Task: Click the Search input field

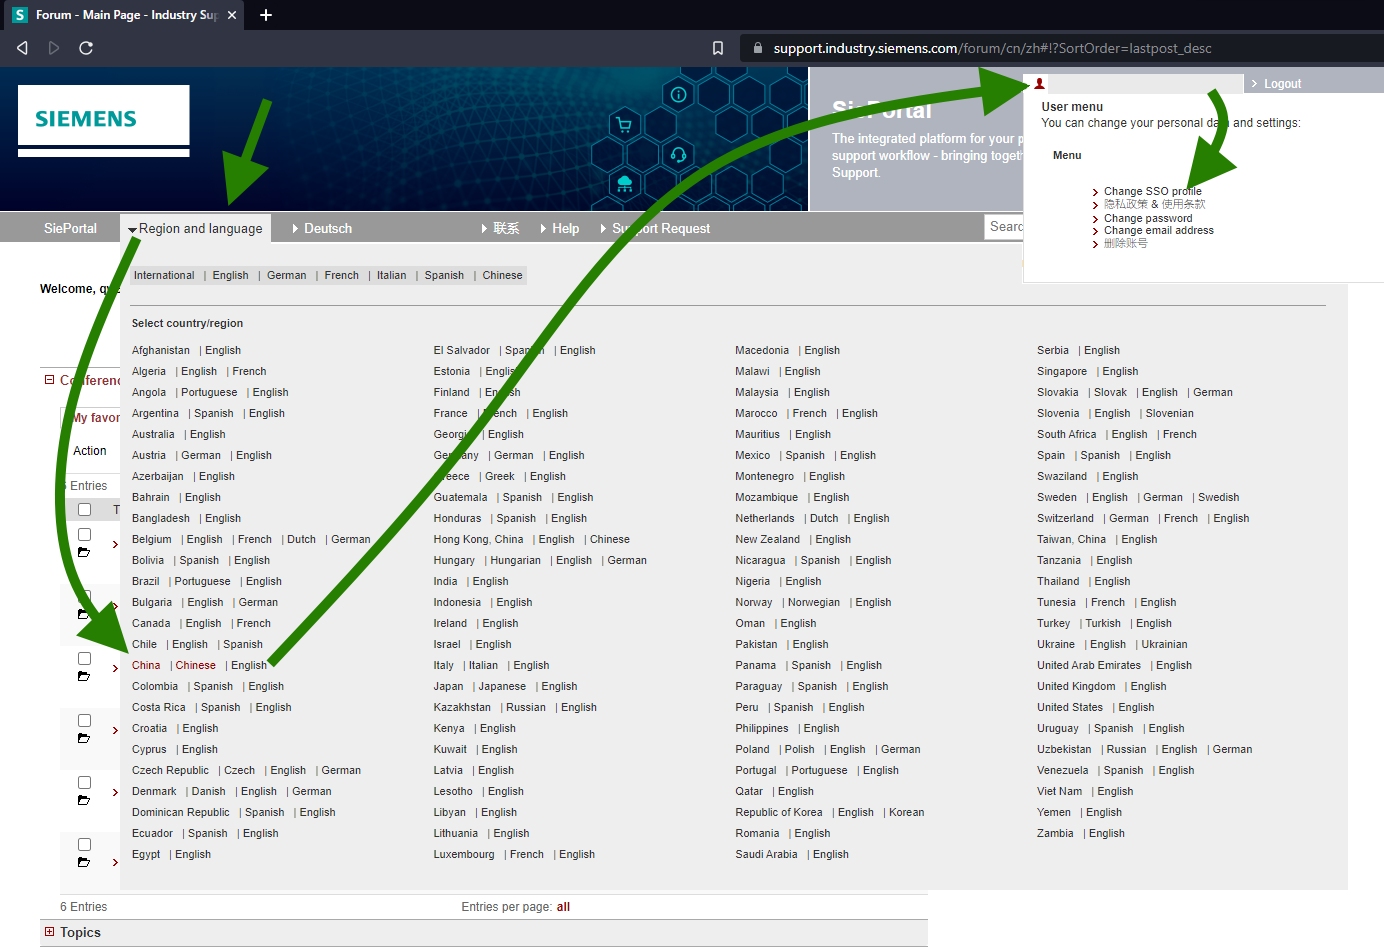Action: coord(1004,227)
